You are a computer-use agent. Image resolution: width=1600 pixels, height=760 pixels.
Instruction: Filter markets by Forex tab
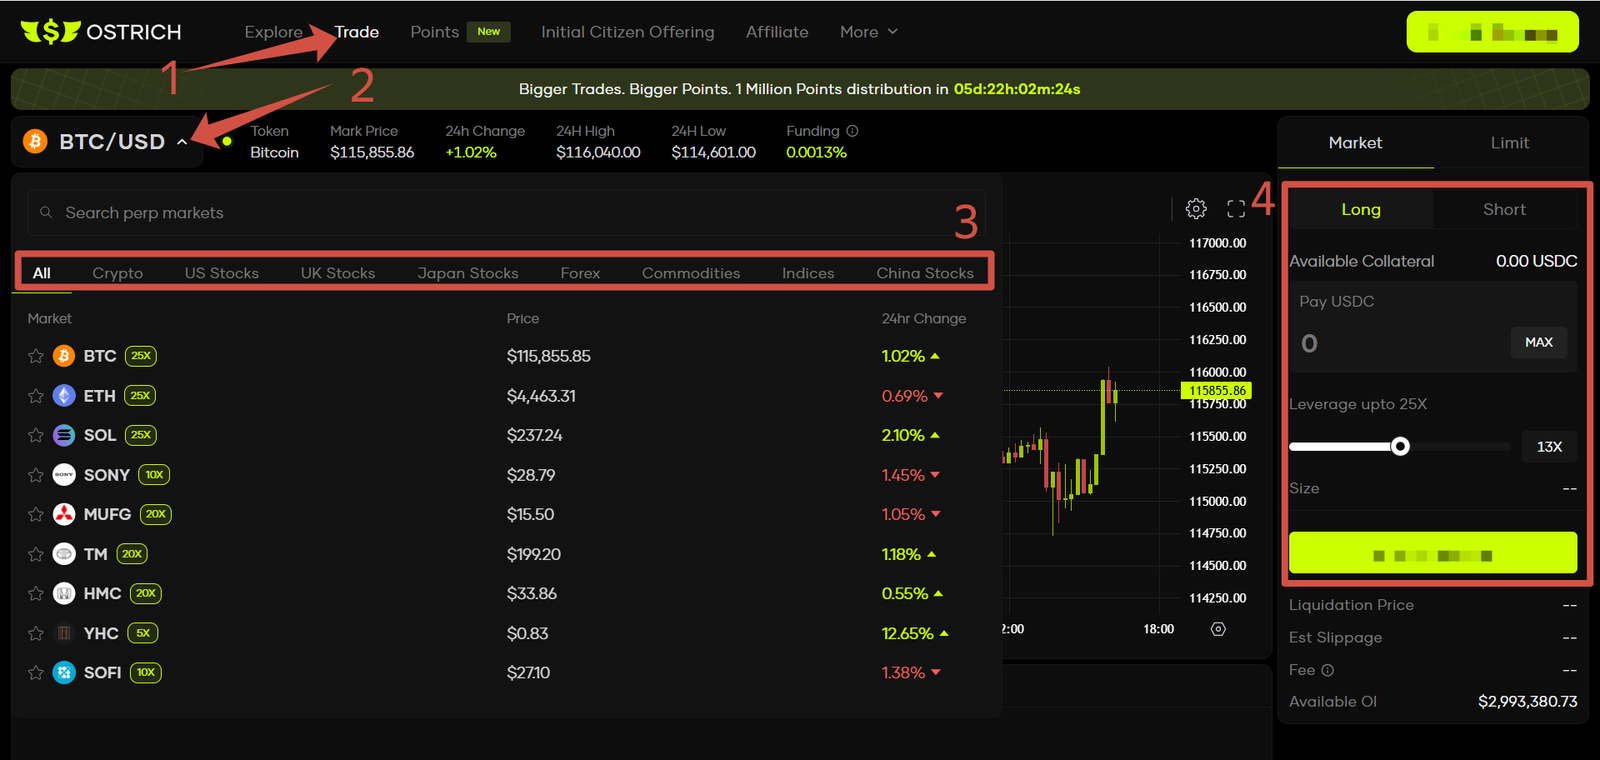coord(580,273)
